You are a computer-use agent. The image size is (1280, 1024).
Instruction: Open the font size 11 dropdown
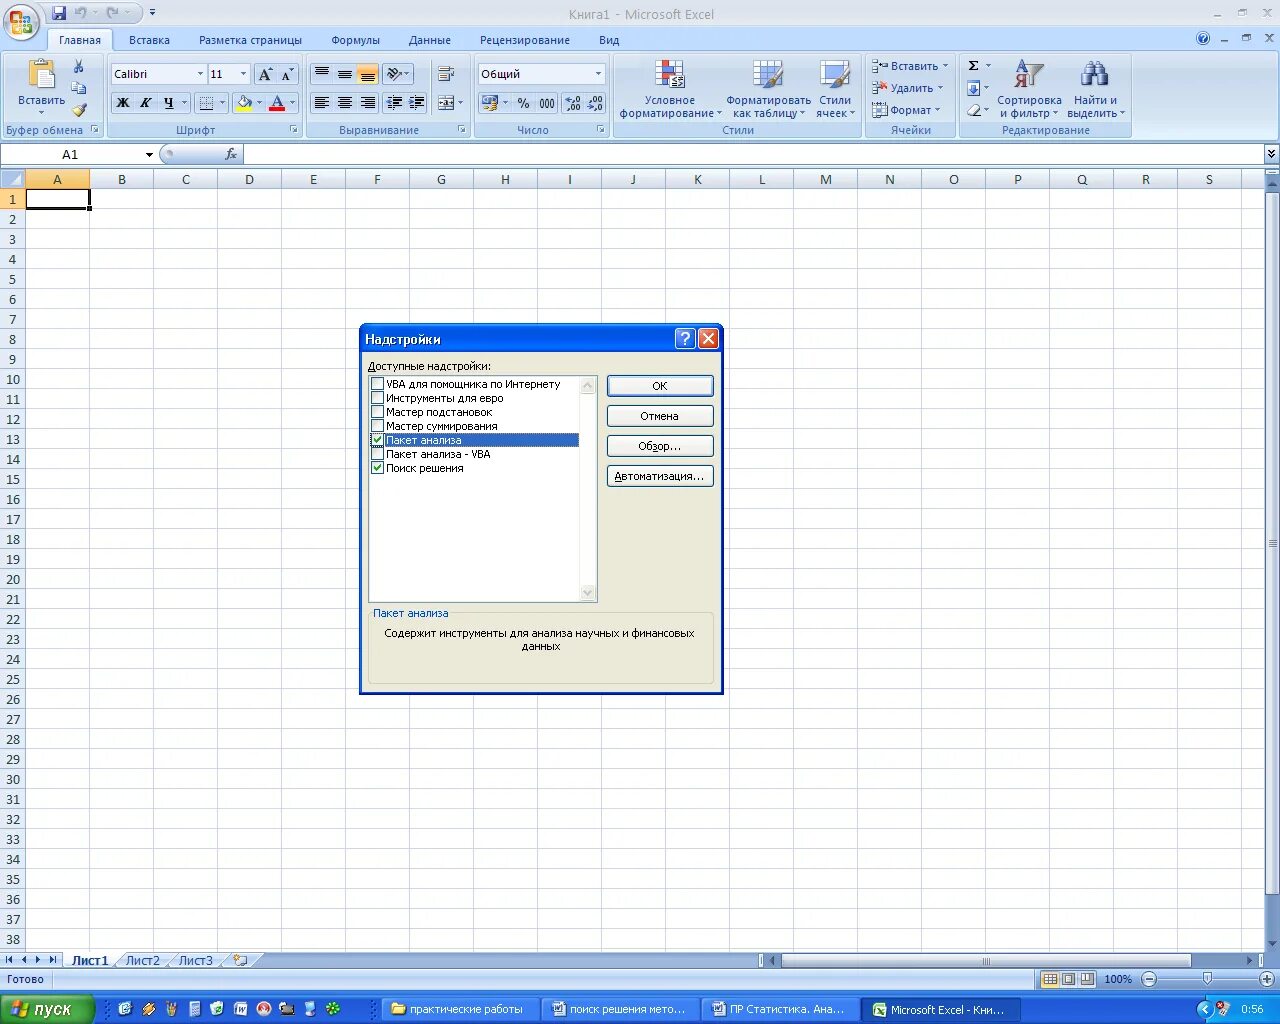coord(243,74)
